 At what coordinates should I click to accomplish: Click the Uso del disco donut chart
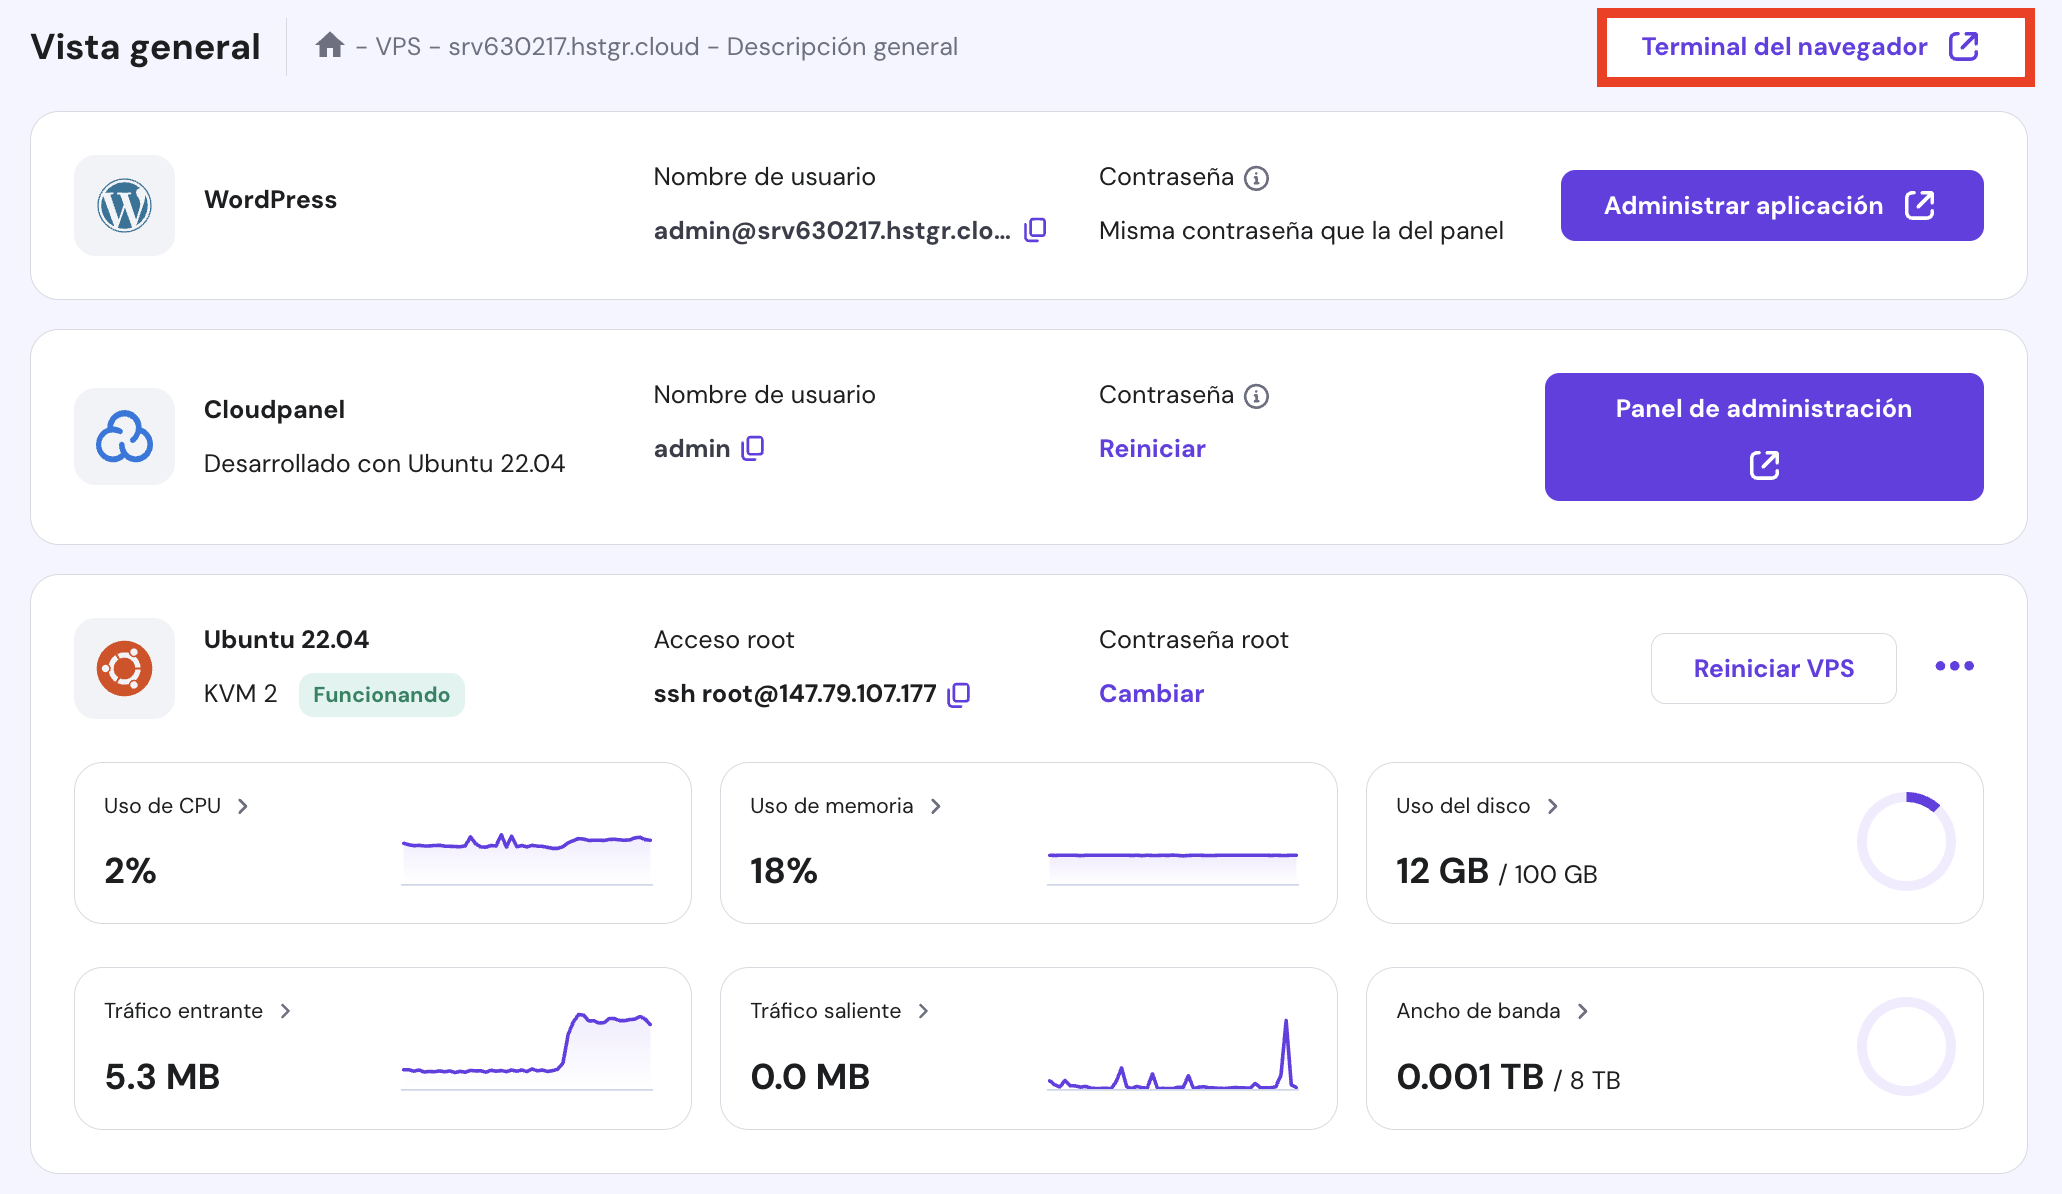point(1906,842)
